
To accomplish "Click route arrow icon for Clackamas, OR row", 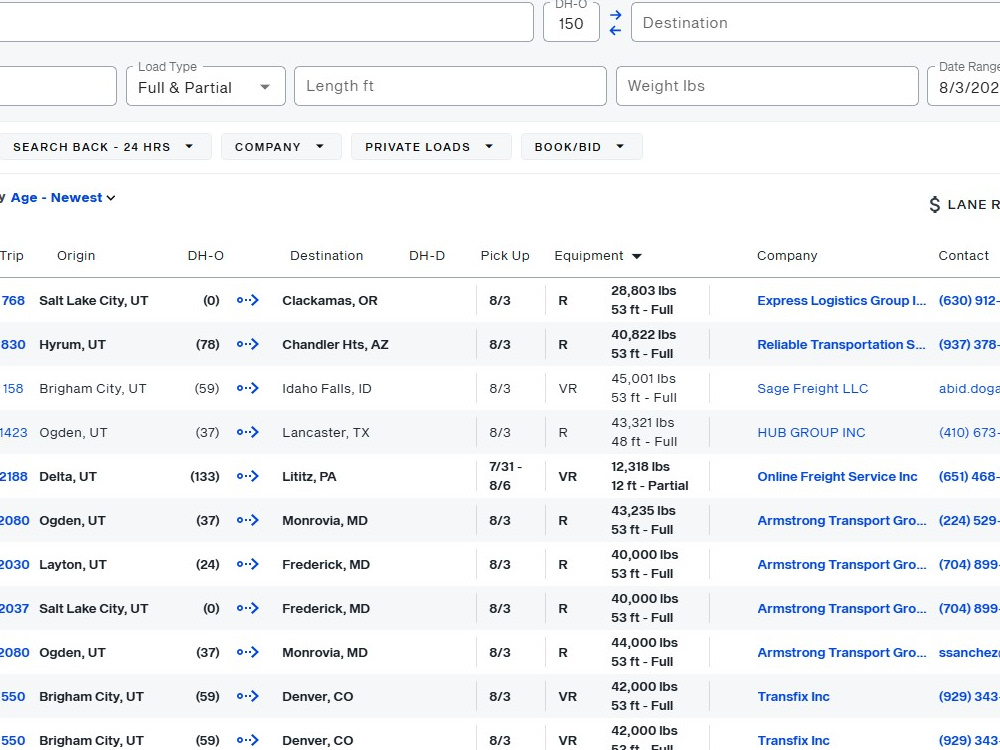I will [x=247, y=300].
